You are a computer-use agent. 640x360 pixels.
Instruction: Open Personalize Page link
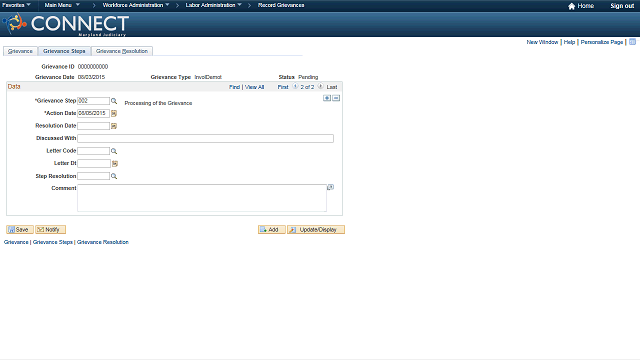(x=602, y=42)
